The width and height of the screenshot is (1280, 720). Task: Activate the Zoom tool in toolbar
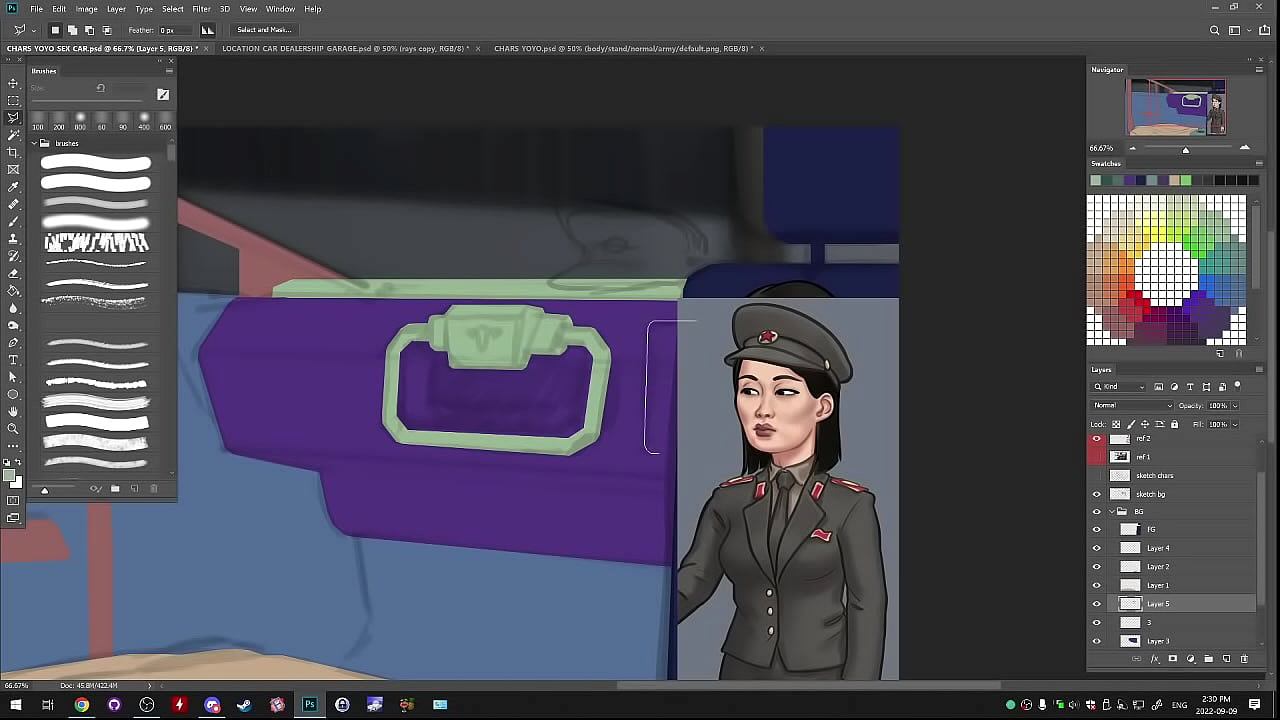pos(13,429)
